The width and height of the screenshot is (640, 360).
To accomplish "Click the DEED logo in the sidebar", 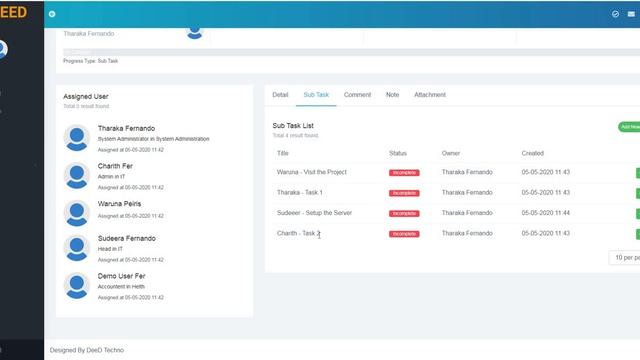I will [x=13, y=12].
